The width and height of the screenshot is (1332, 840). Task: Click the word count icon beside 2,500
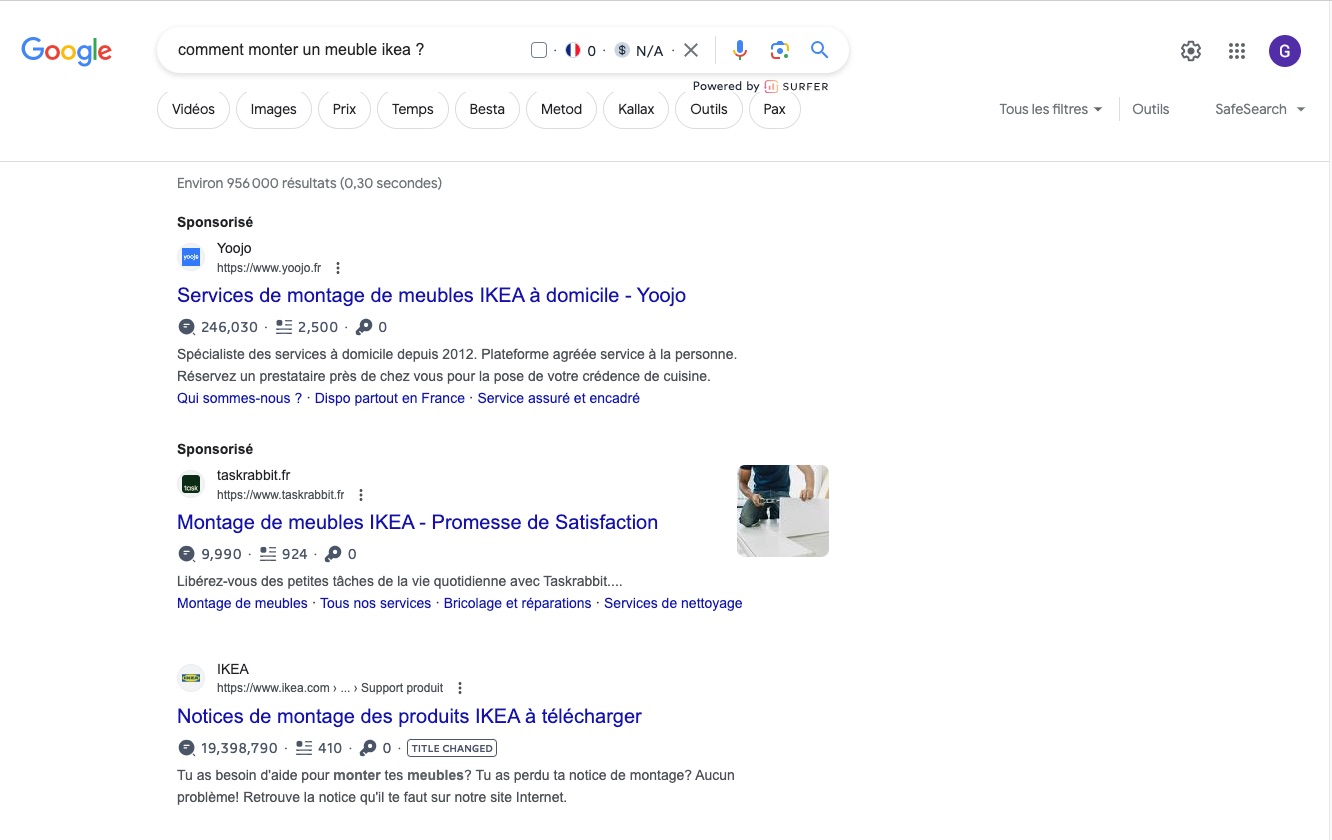(x=283, y=327)
